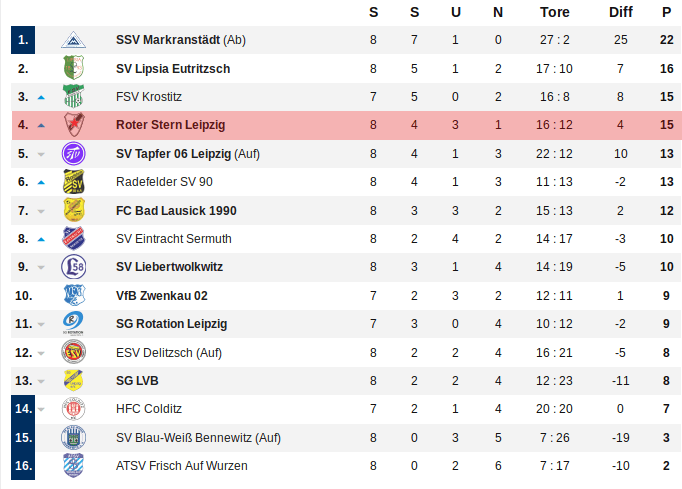Click the Tore column header

(555, 12)
